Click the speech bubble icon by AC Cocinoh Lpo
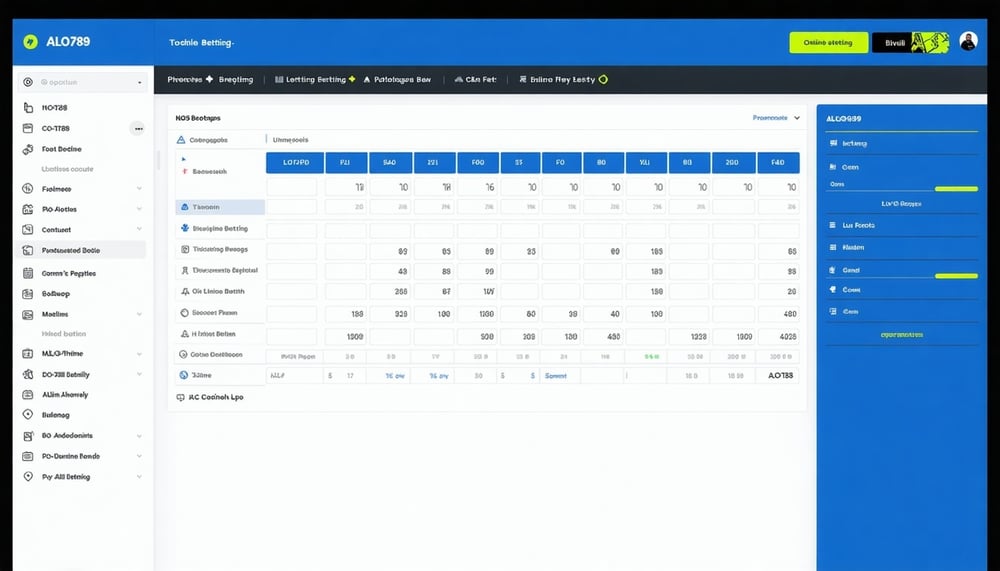Image resolution: width=1000 pixels, height=571 pixels. coord(180,397)
